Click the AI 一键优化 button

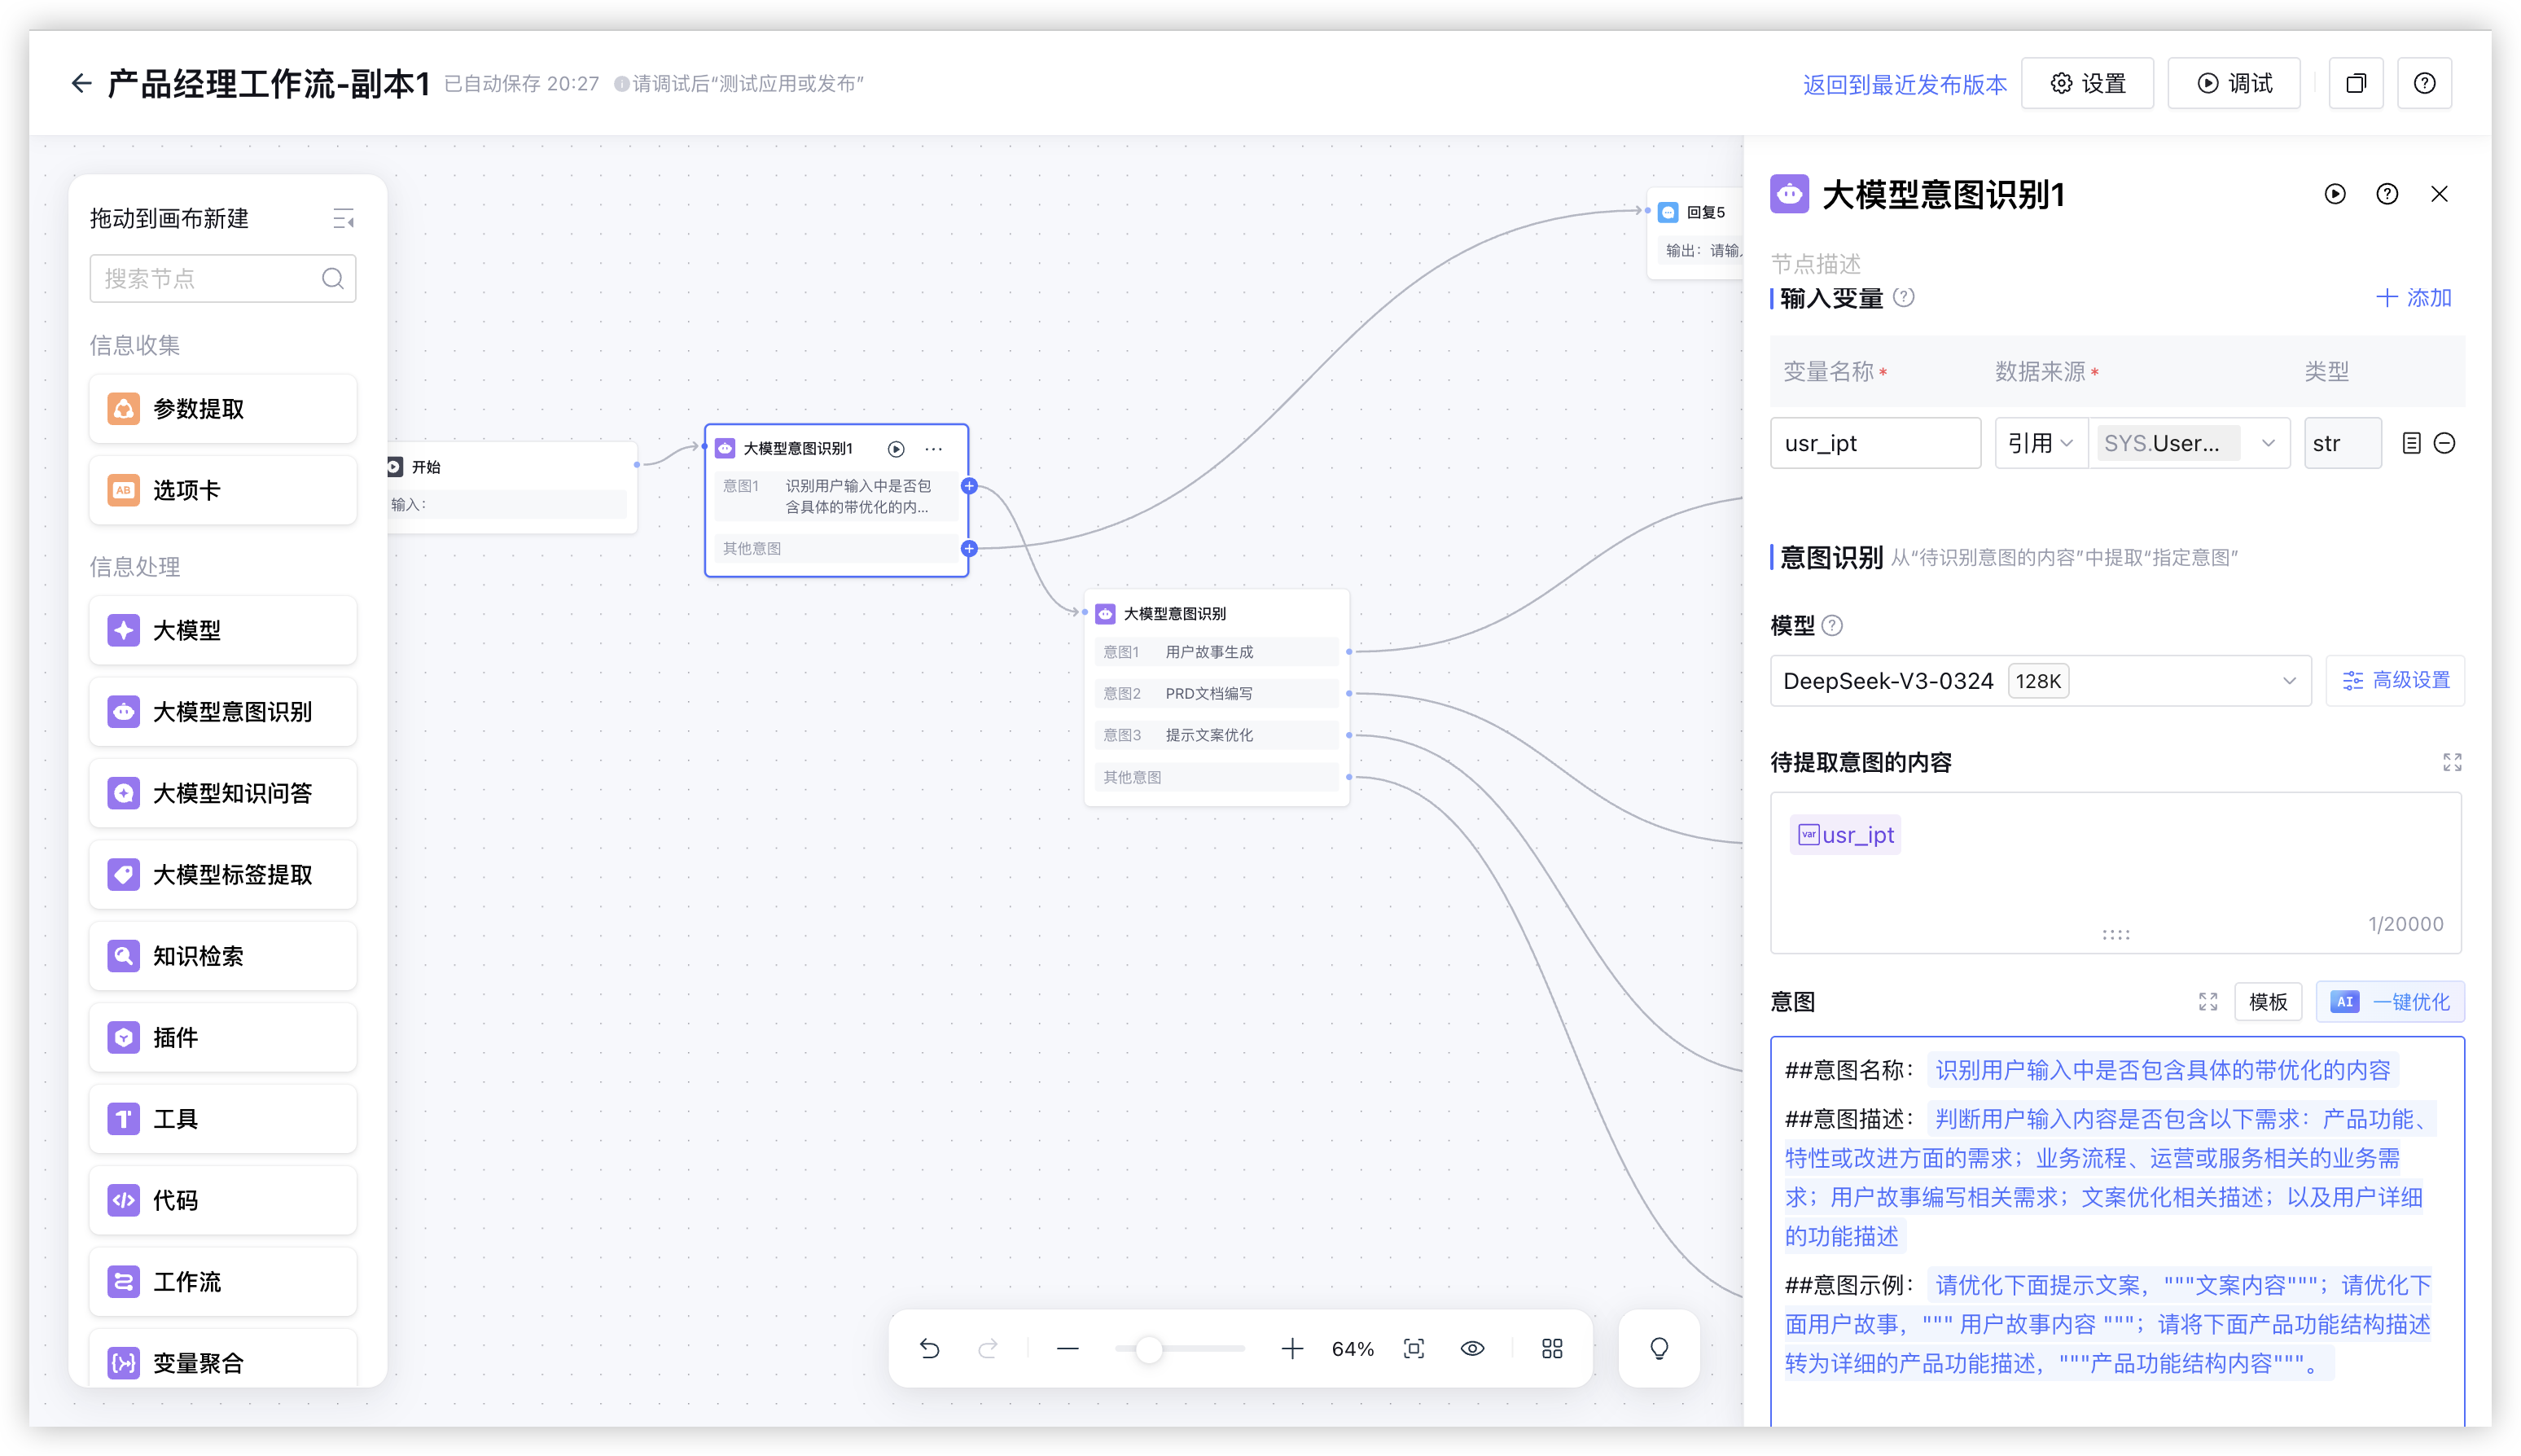click(2389, 1001)
